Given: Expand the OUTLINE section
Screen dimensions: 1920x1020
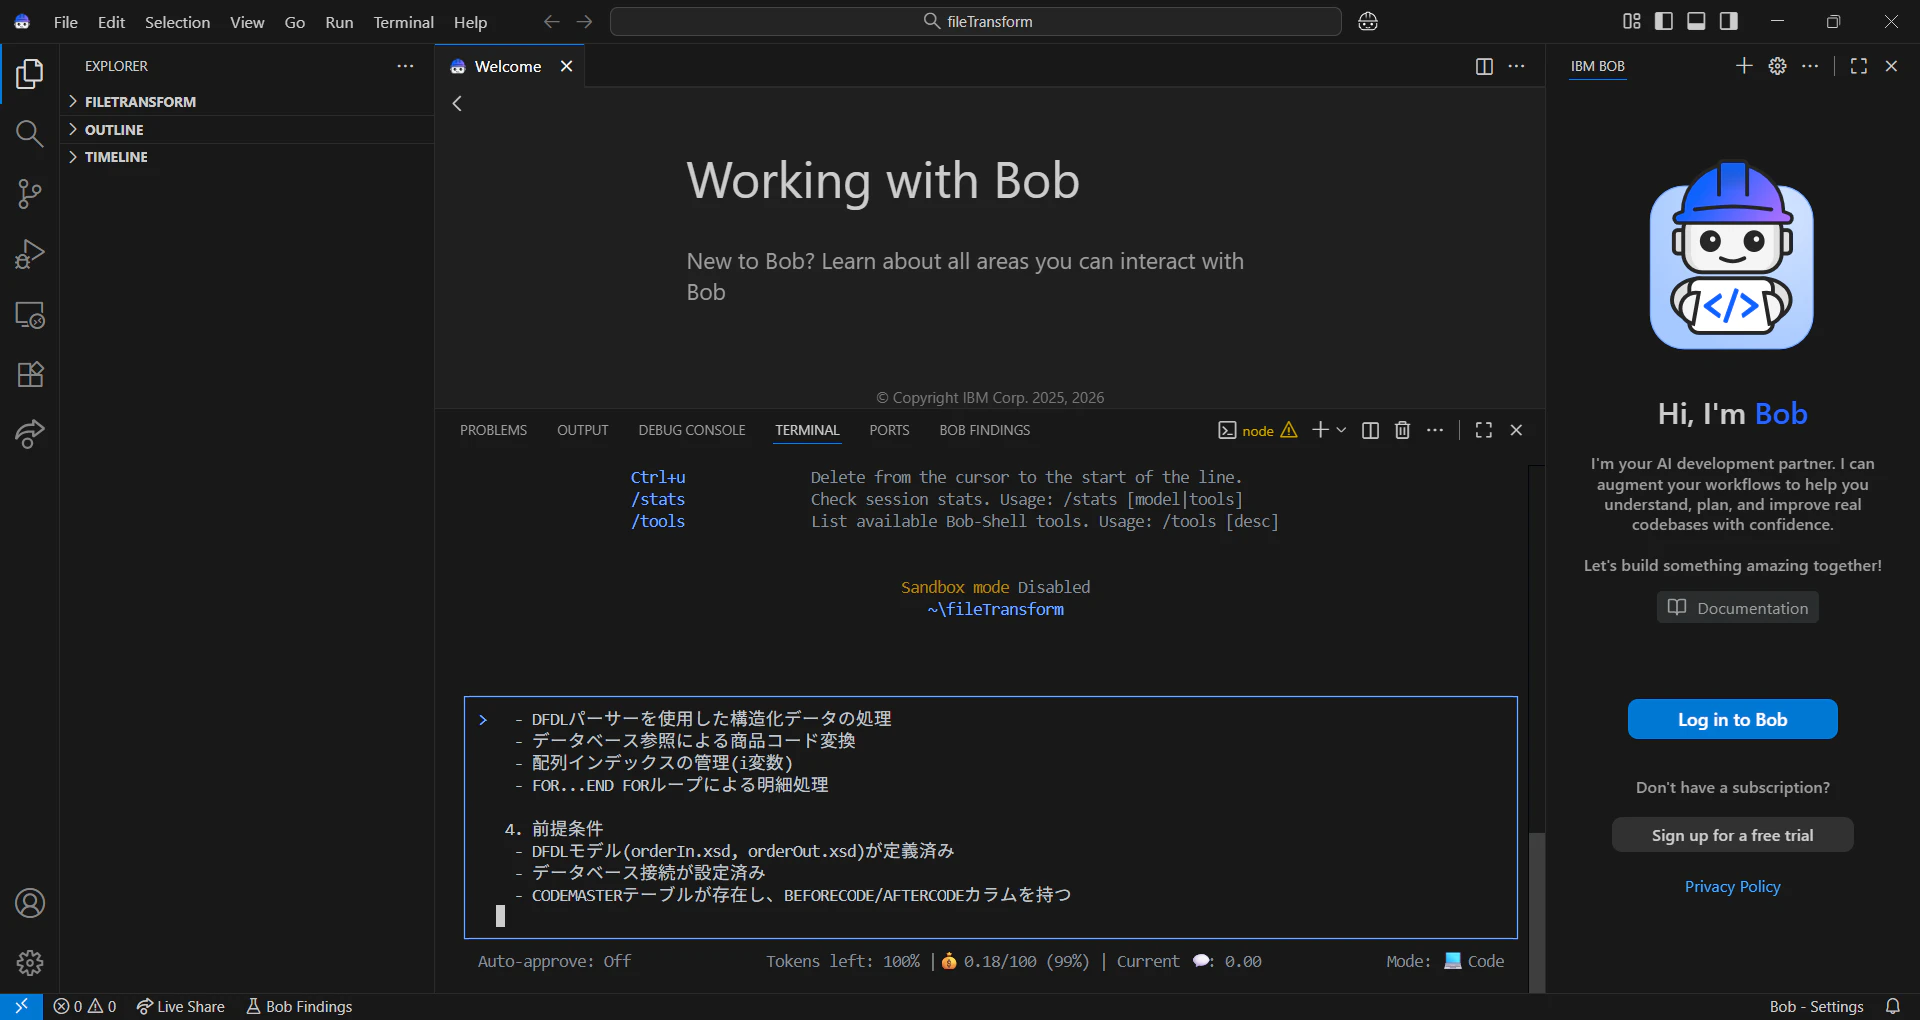Looking at the screenshot, I should coord(247,130).
